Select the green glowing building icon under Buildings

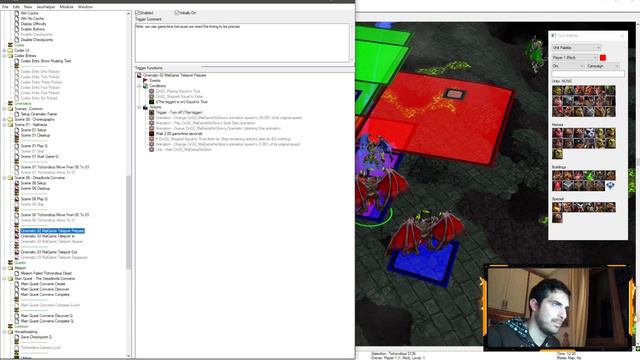pos(589,176)
